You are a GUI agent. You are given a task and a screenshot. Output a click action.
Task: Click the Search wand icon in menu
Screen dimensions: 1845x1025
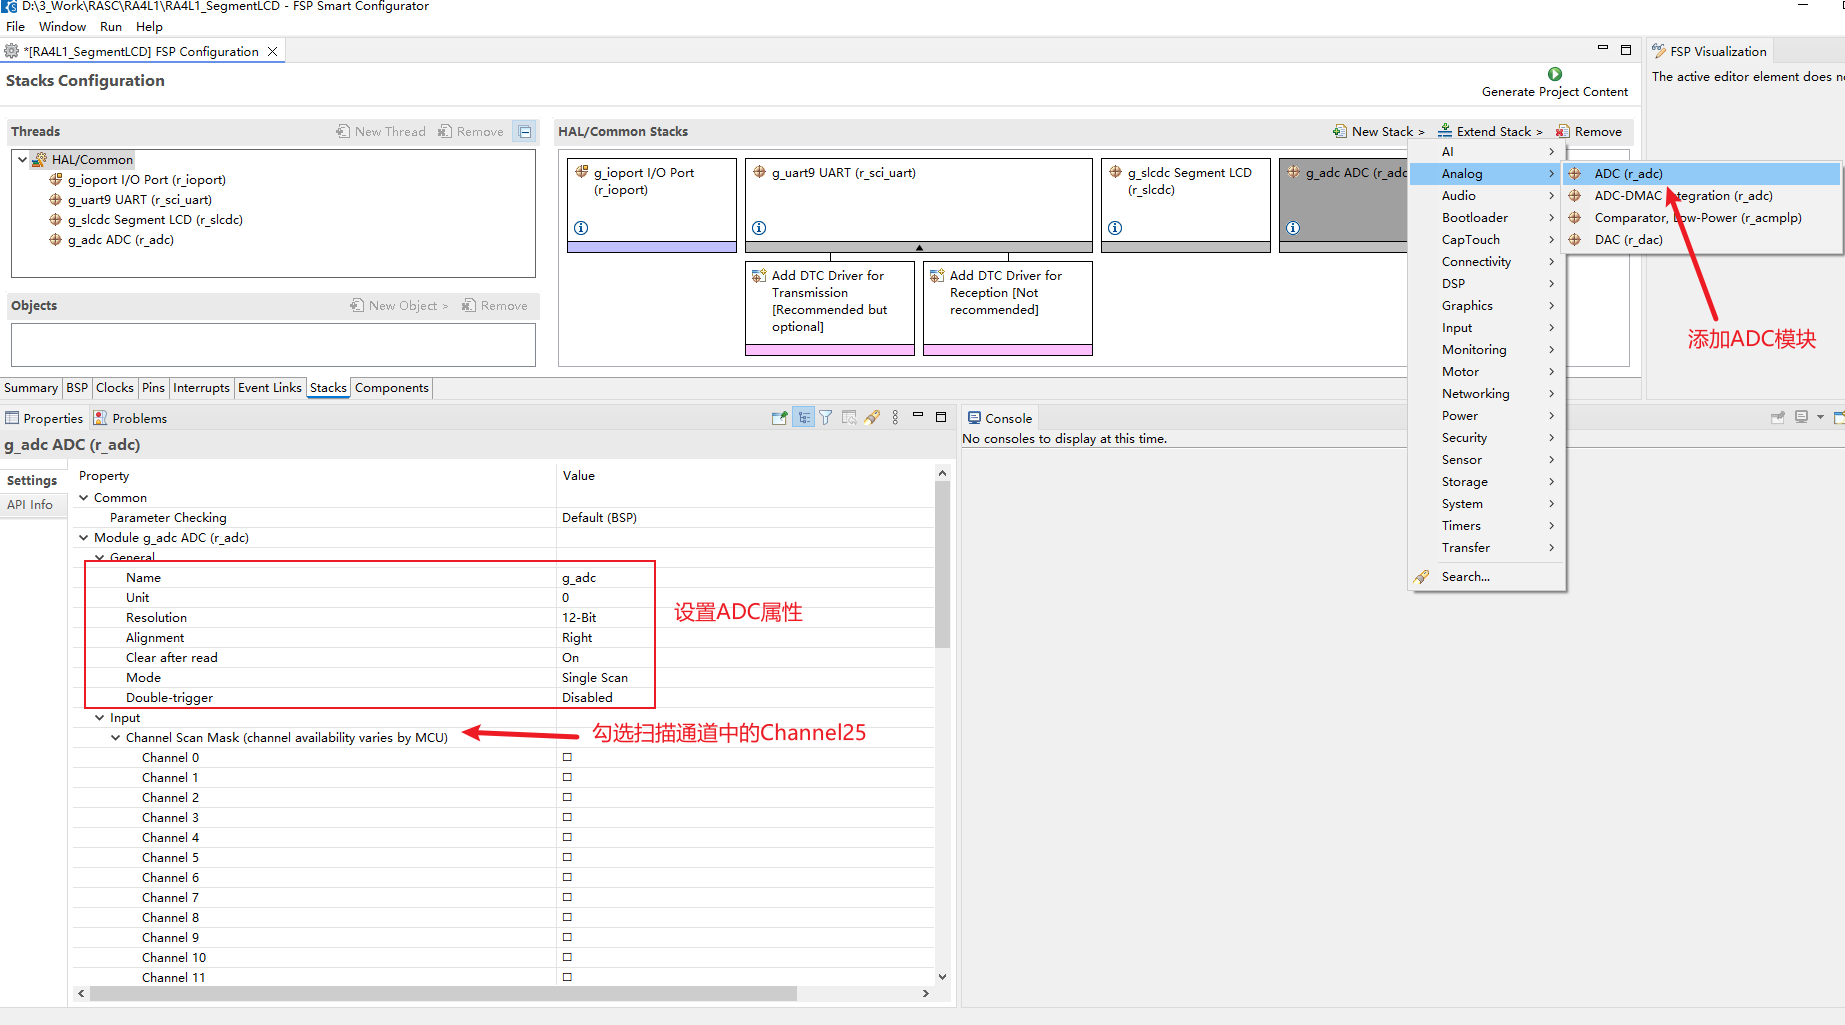click(1422, 576)
